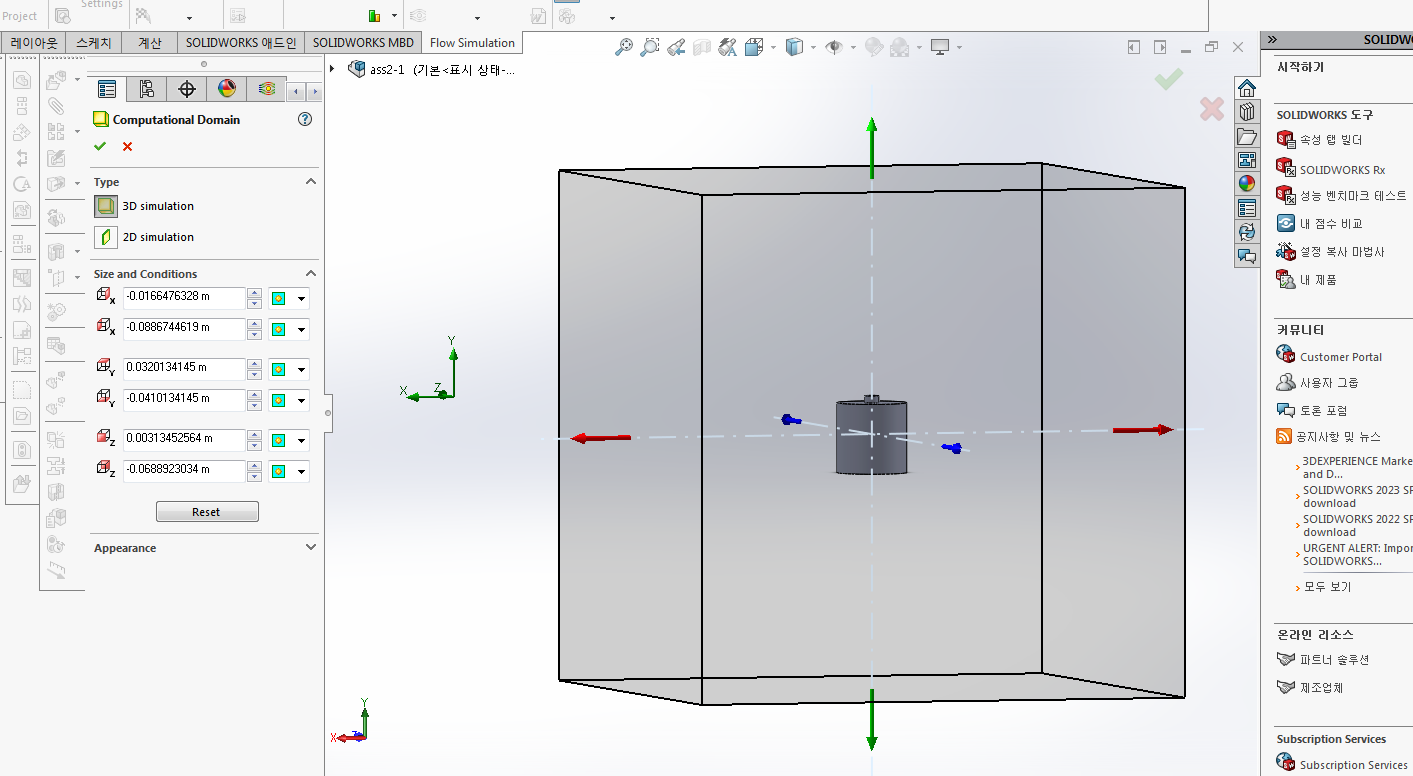Screen dimensions: 1413x776
Task: Select 2D simulation type
Action: click(105, 237)
